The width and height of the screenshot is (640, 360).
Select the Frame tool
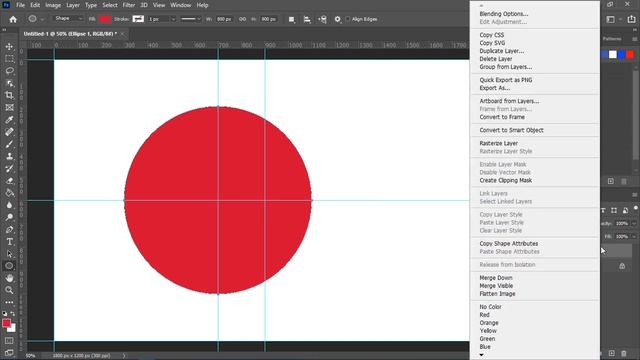pos(9,107)
